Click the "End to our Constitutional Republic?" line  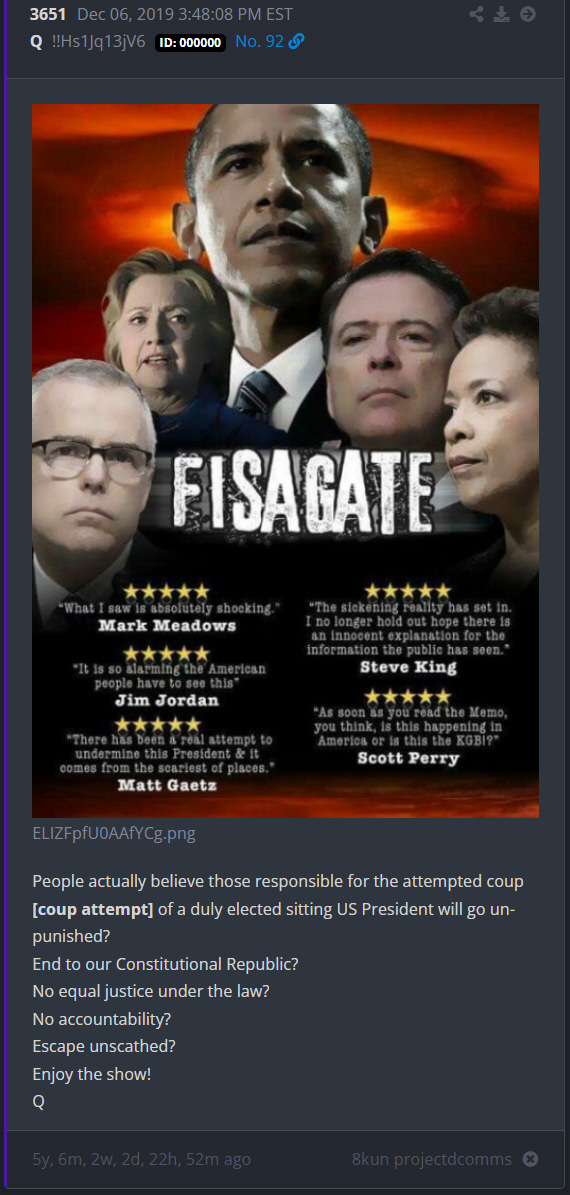(165, 964)
